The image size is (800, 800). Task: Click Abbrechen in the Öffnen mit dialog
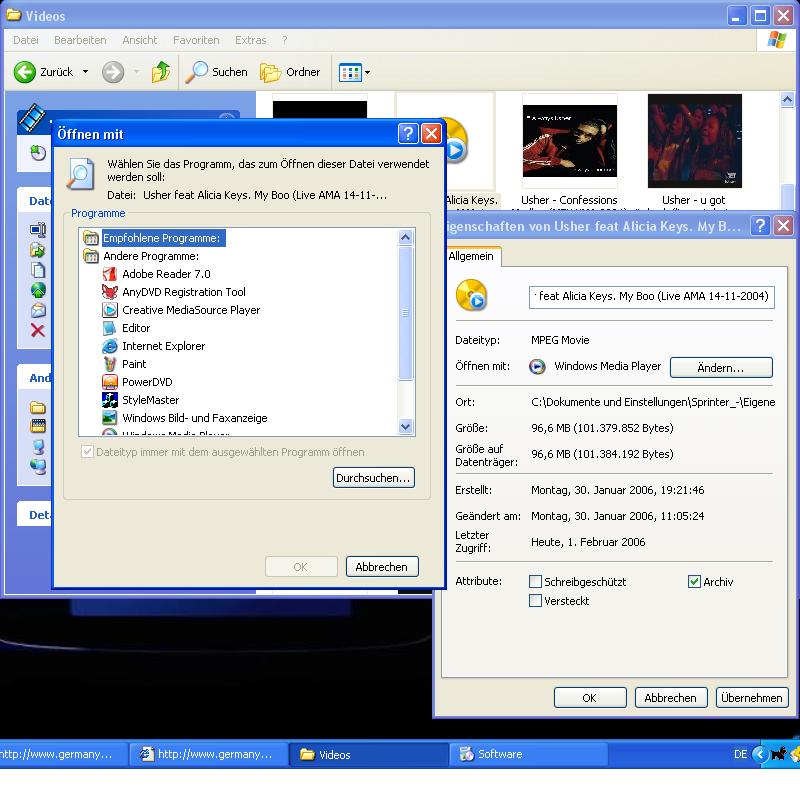point(382,566)
